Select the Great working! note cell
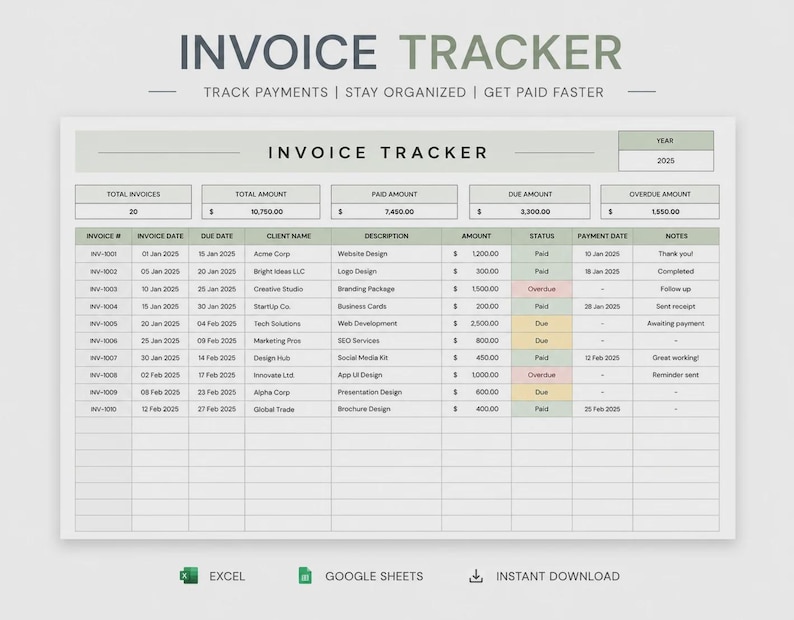The image size is (794, 620). tap(676, 358)
